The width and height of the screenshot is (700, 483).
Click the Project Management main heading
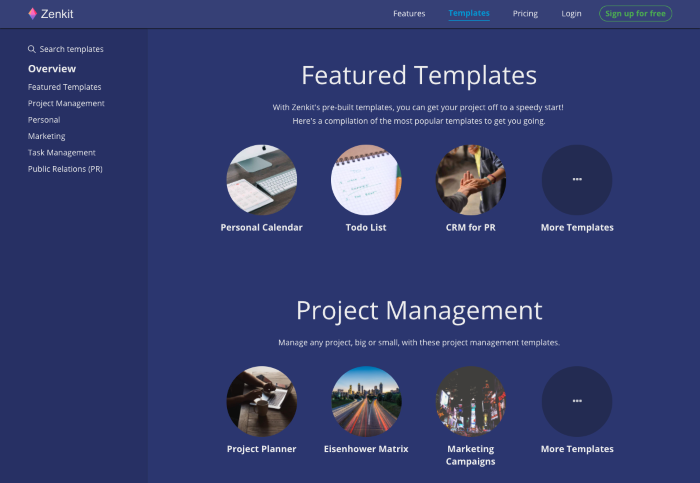pyautogui.click(x=419, y=311)
